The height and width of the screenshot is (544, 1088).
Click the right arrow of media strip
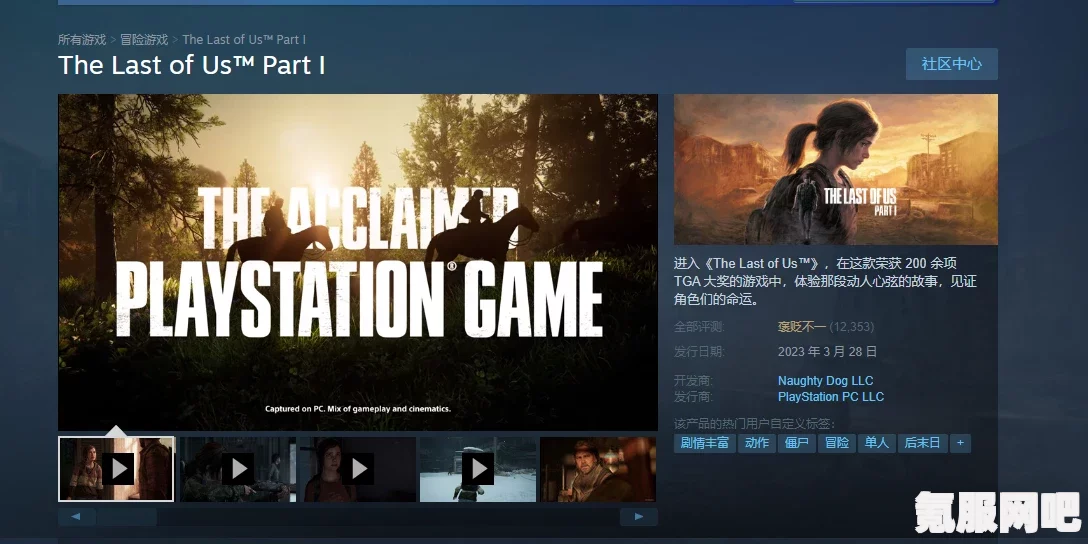point(638,516)
